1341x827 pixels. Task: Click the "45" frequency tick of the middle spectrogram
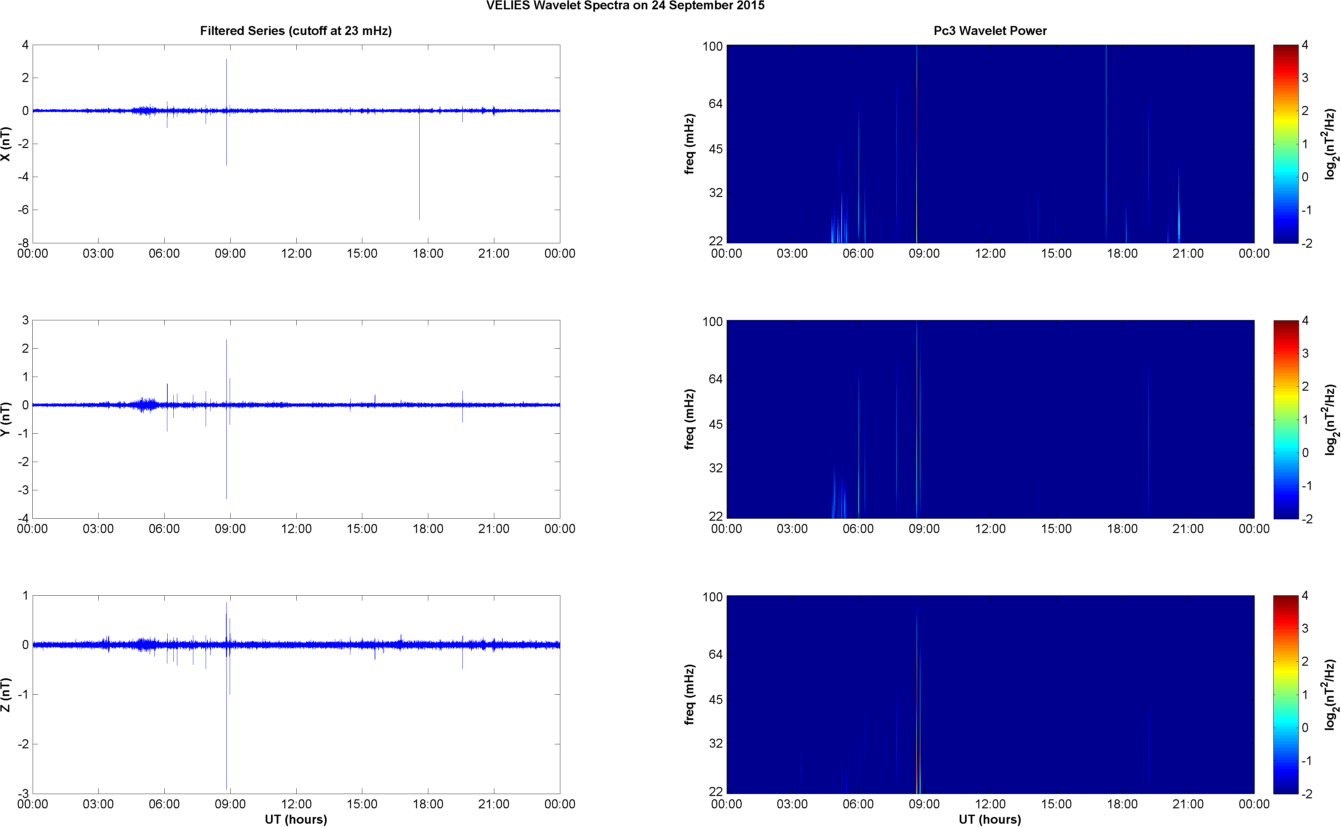click(714, 425)
